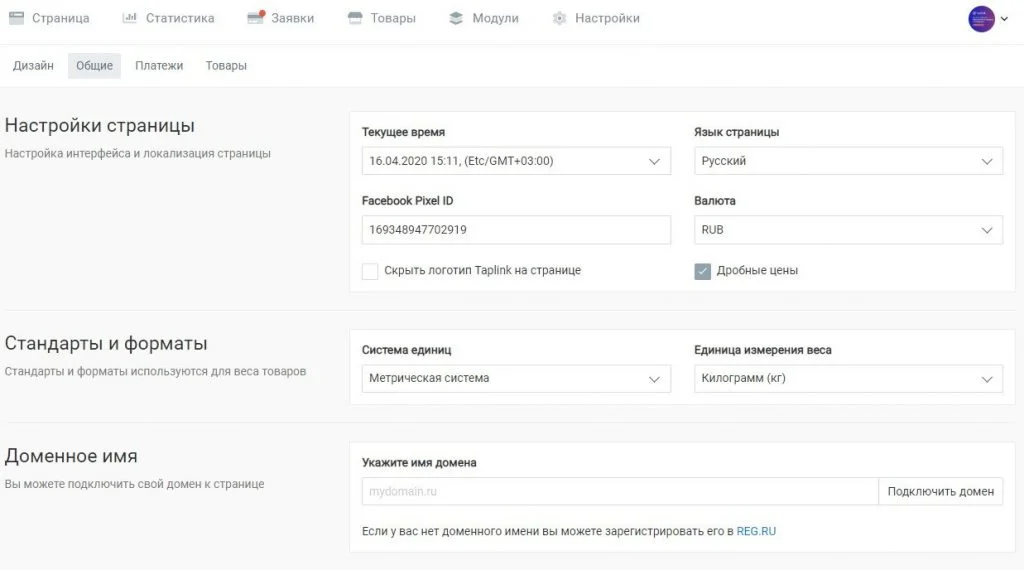
Task: Open the Текущее время timezone dropdown
Action: 516,161
